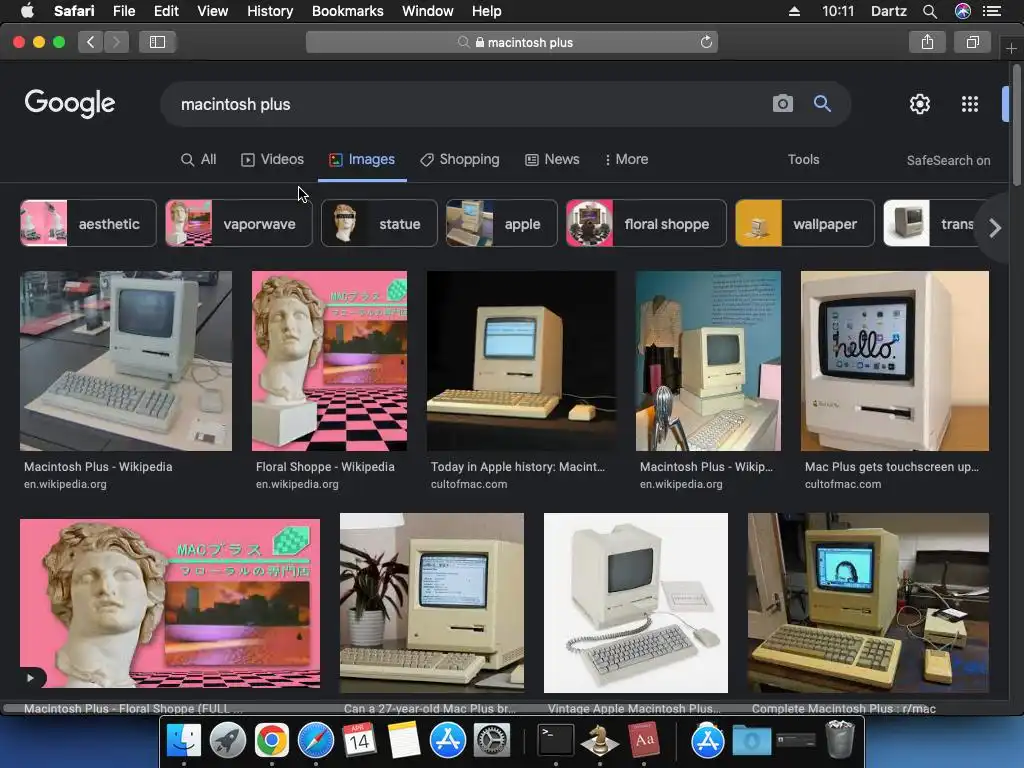Open the hello touchscreen Mac Plus thumbnail
The image size is (1024, 768).
(895, 361)
